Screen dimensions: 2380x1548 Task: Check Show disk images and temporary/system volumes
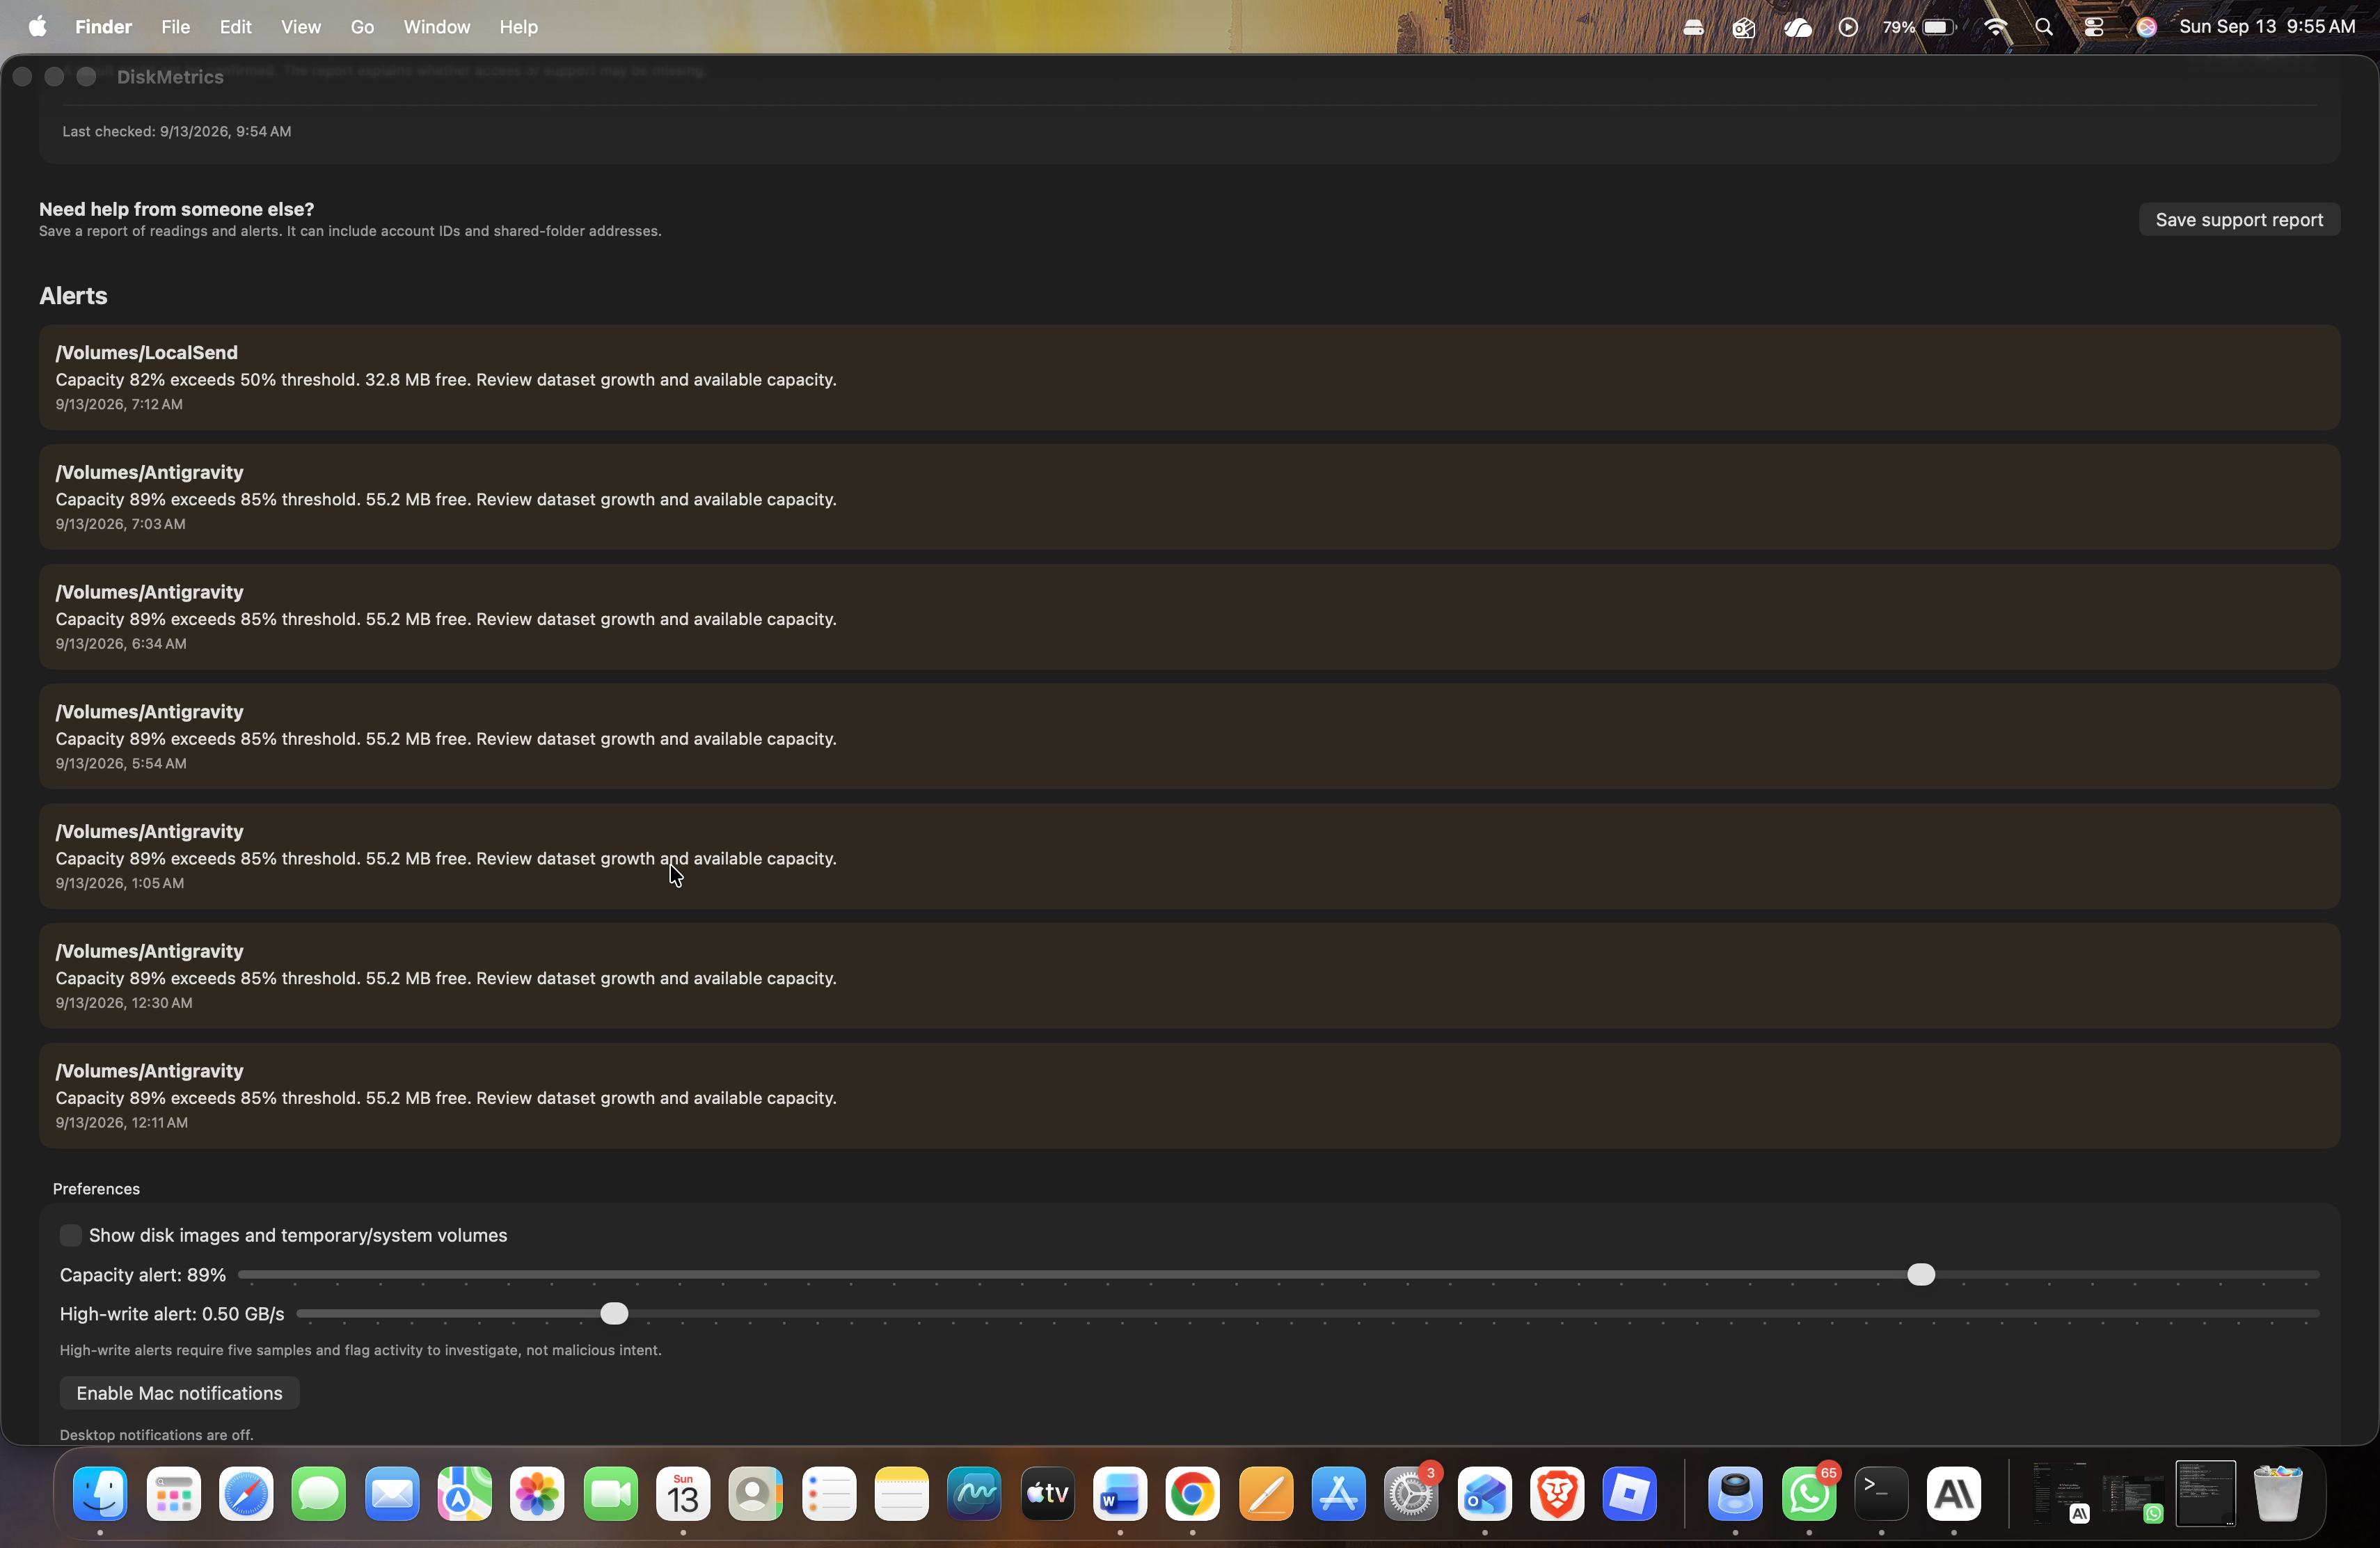(71, 1235)
